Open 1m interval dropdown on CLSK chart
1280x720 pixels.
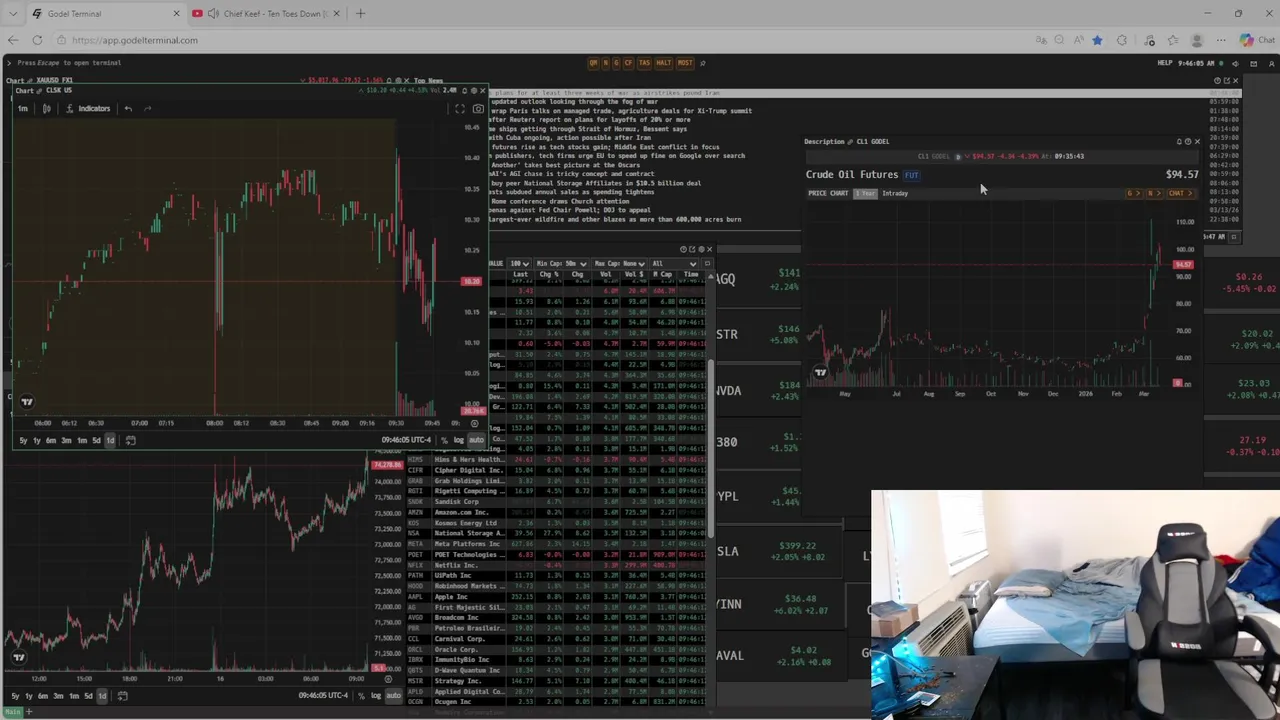pos(22,108)
